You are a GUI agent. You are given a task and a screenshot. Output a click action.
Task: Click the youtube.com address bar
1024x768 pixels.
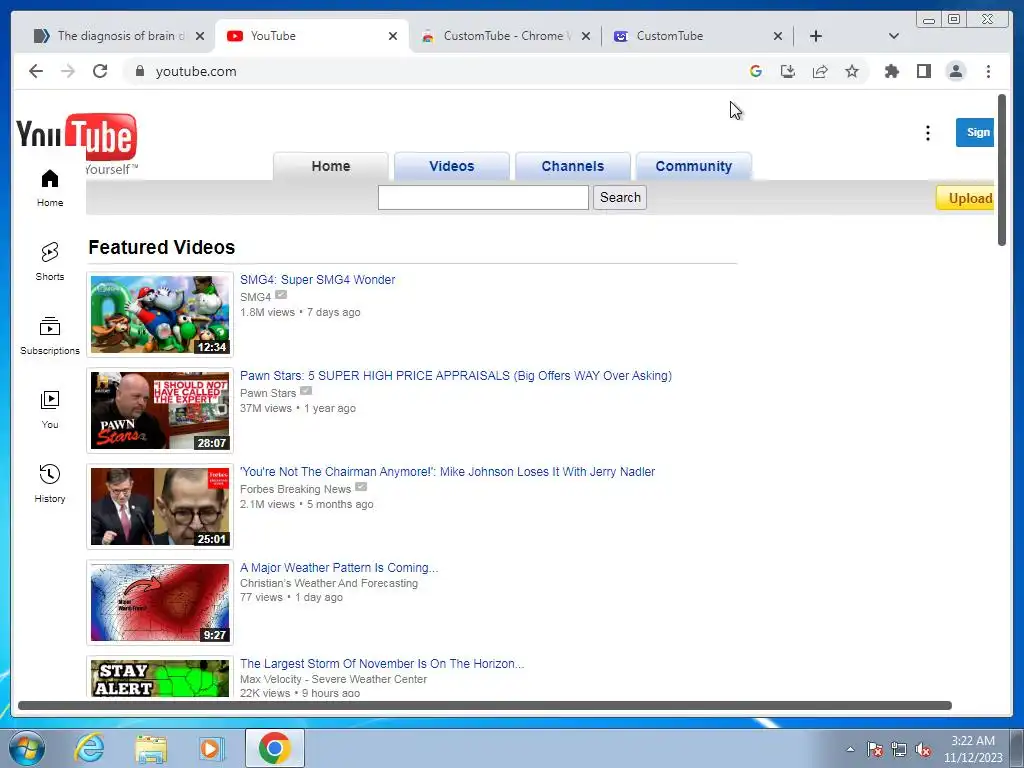(431, 71)
